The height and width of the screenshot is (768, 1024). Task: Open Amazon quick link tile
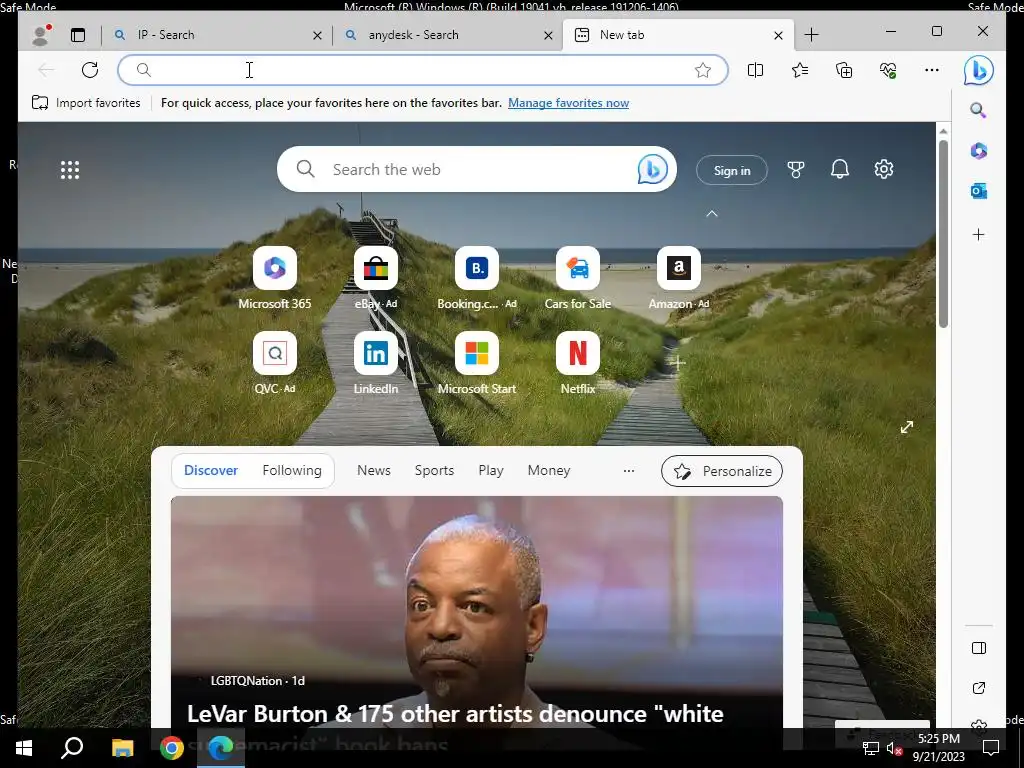coord(679,268)
